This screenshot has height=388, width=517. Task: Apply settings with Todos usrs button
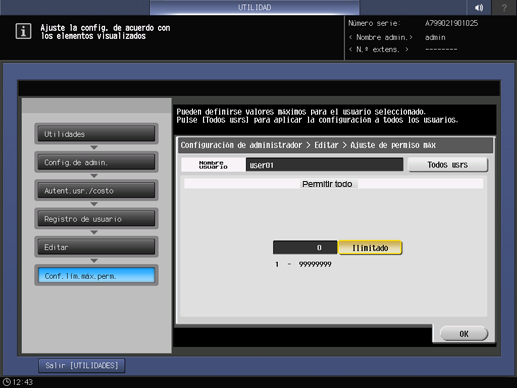coord(448,165)
